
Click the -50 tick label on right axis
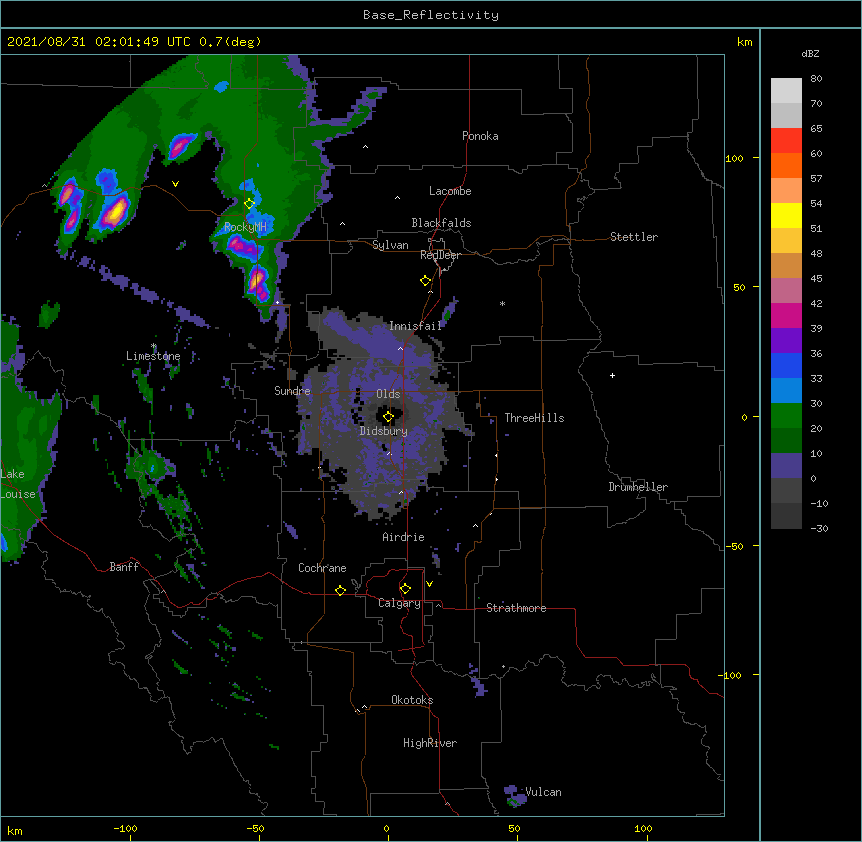734,546
